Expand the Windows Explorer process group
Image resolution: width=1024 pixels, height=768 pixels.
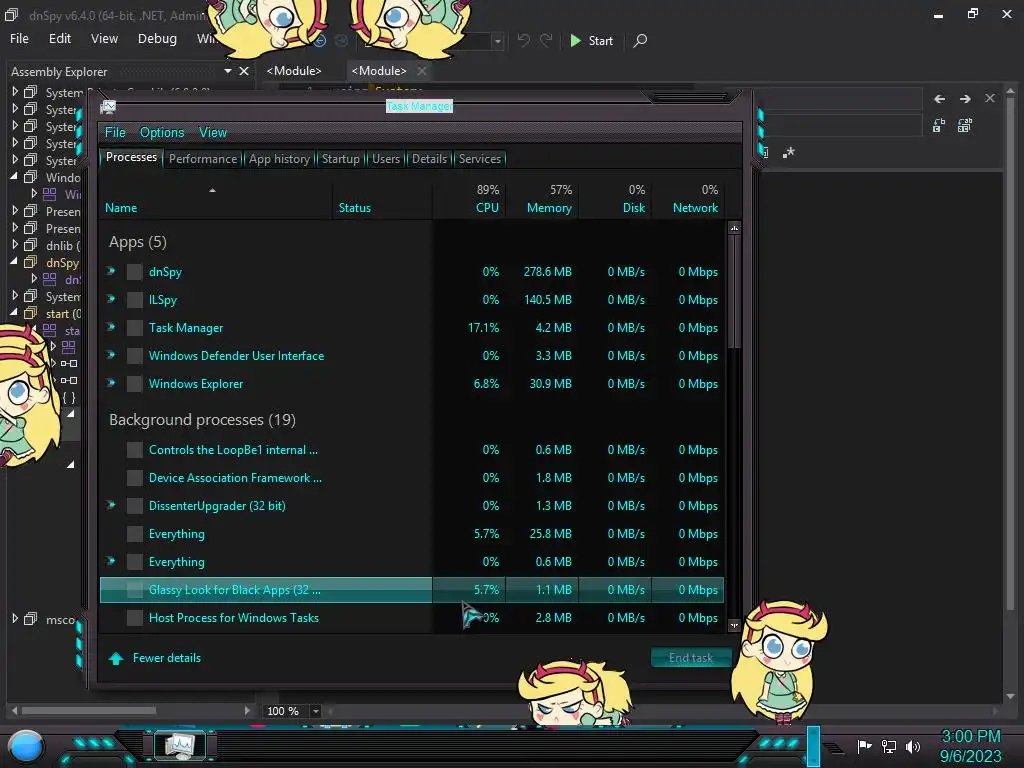pyautogui.click(x=112, y=383)
